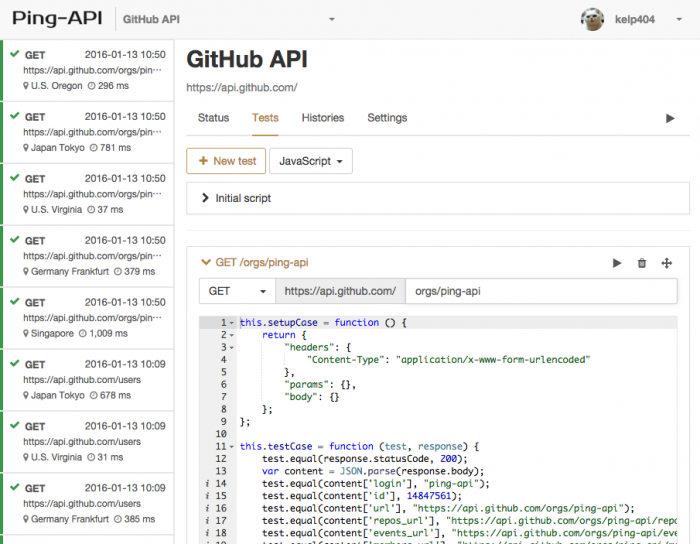Viewport: 700px width, 544px height.
Task: Open the Singapore 1,009 ms result
Action: tap(88, 318)
